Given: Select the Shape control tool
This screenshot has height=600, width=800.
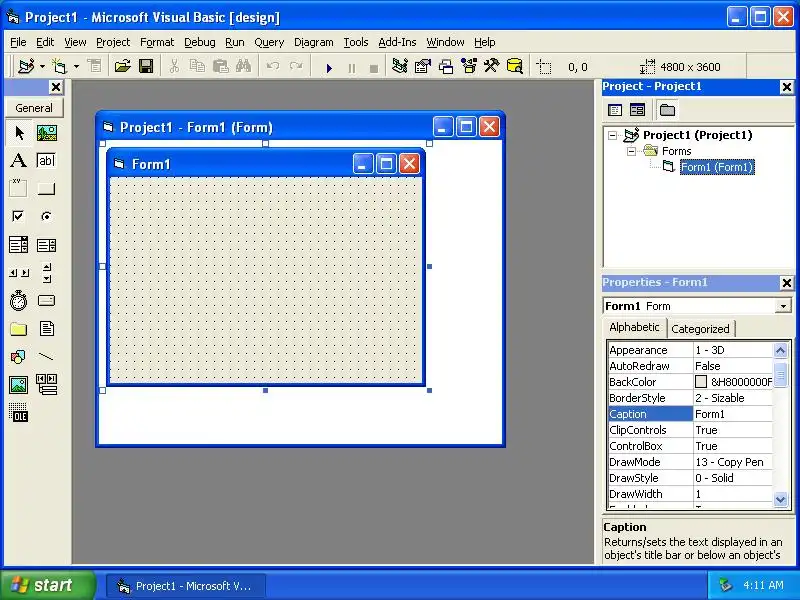Looking at the screenshot, I should (19, 357).
